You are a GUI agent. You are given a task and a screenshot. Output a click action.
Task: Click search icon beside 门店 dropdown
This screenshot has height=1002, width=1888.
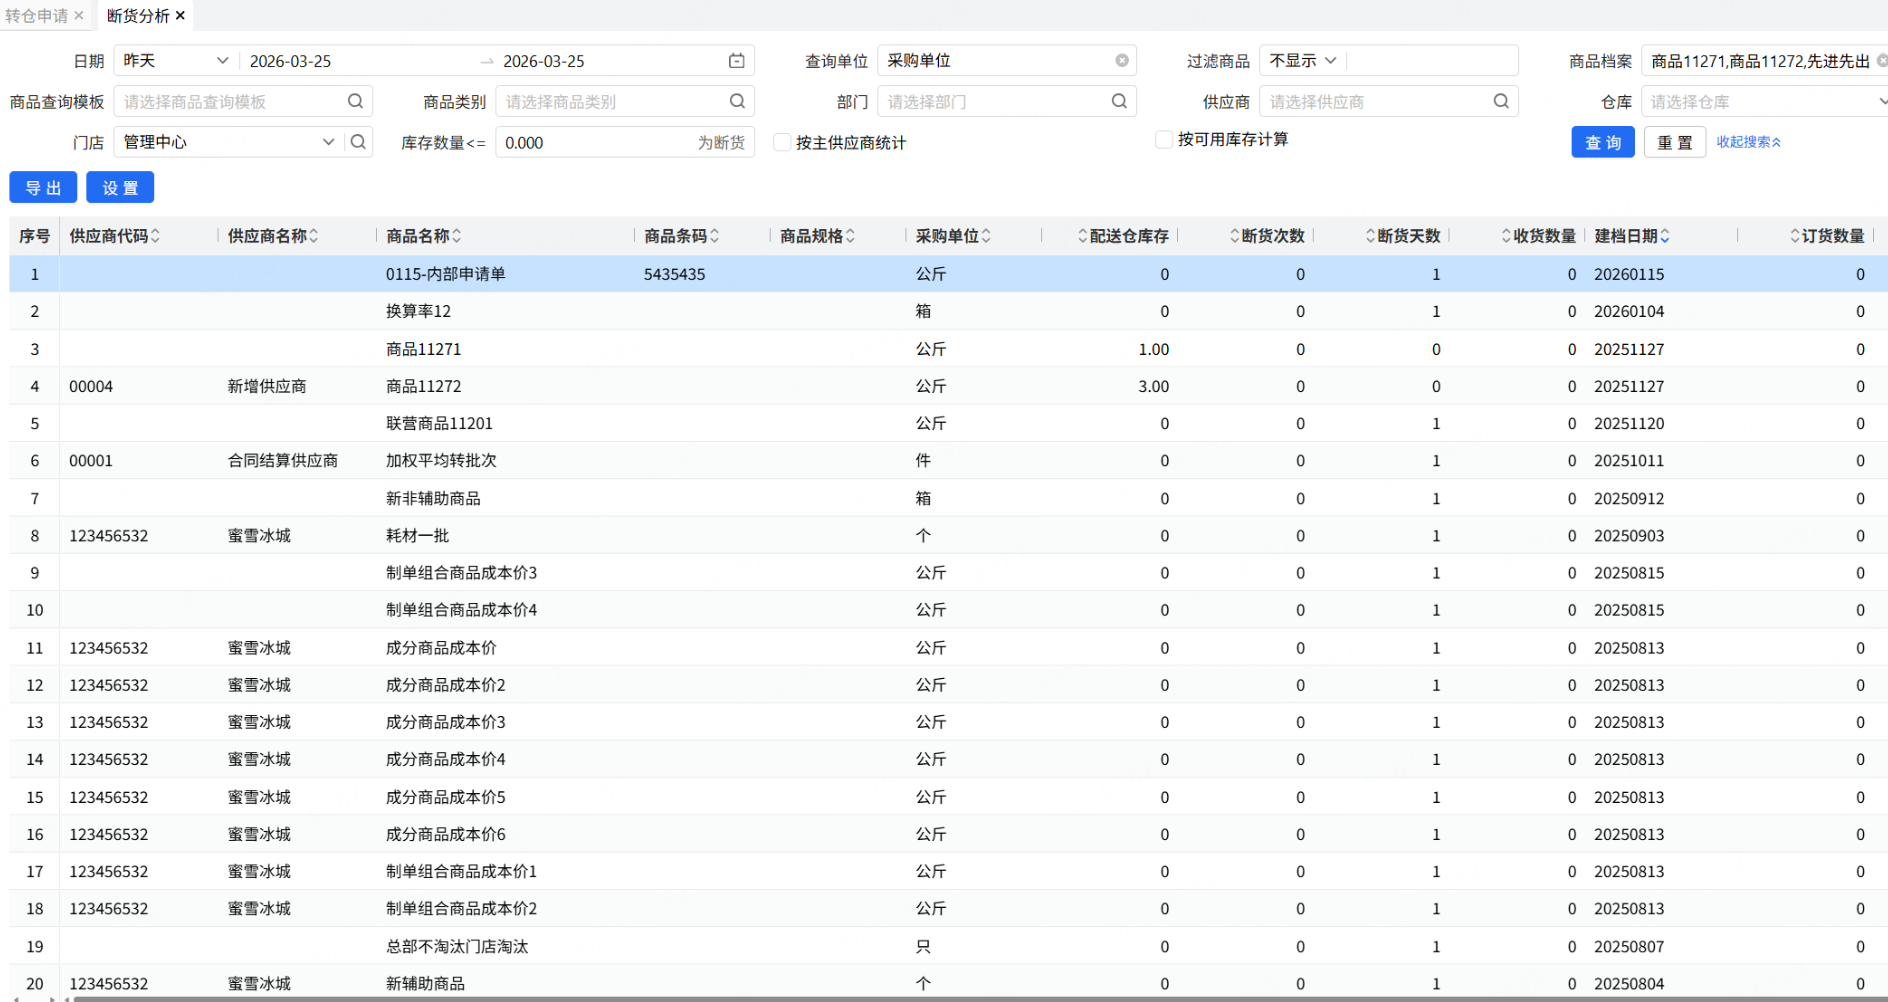358,142
